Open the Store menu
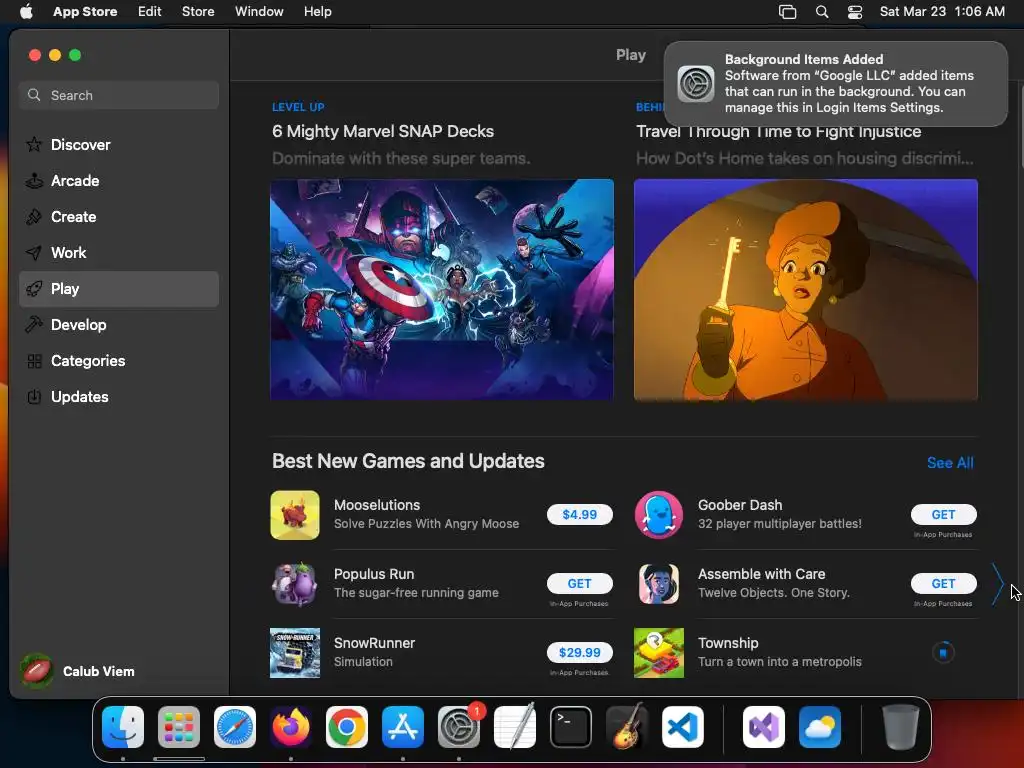 (x=198, y=12)
